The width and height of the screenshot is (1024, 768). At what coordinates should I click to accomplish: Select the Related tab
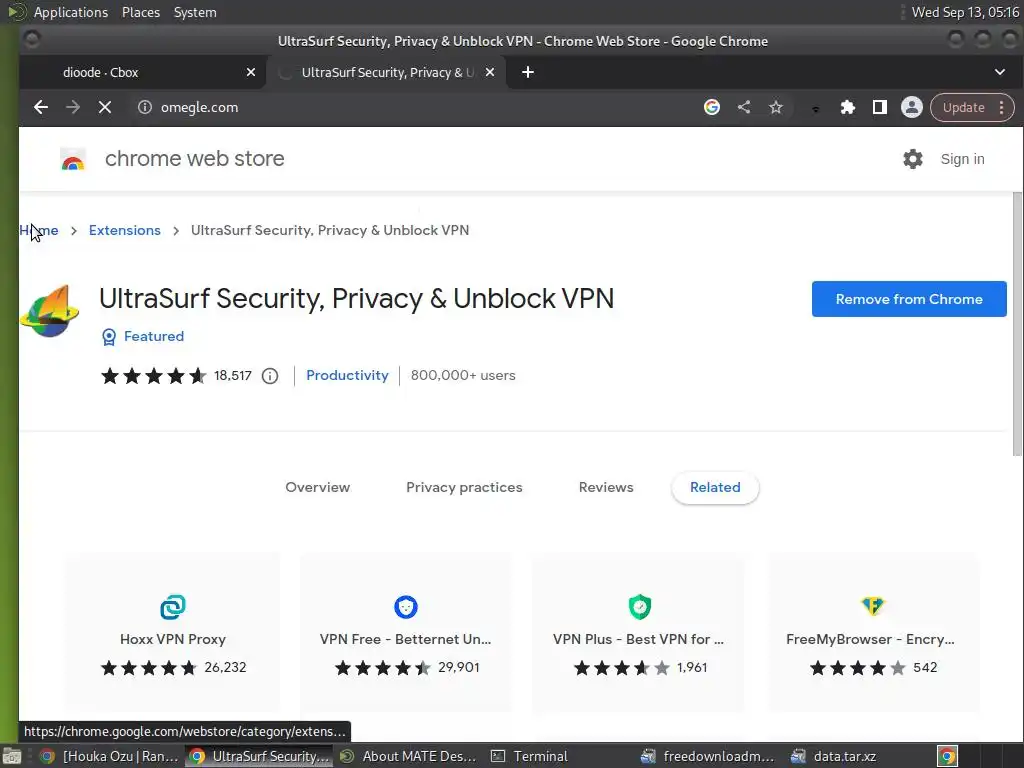click(715, 487)
